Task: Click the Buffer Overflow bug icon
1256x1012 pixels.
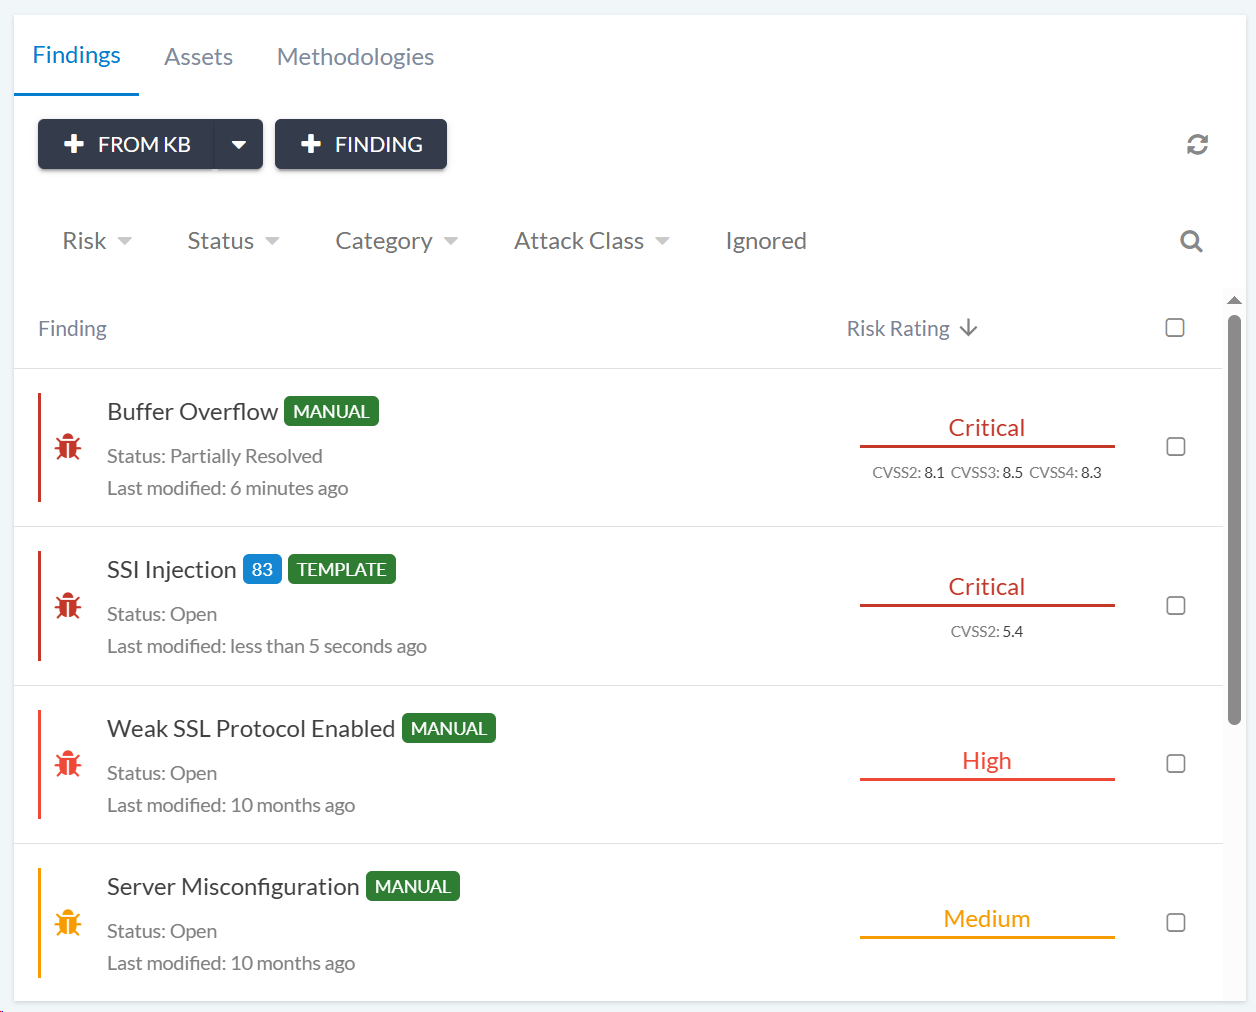Action: point(68,447)
